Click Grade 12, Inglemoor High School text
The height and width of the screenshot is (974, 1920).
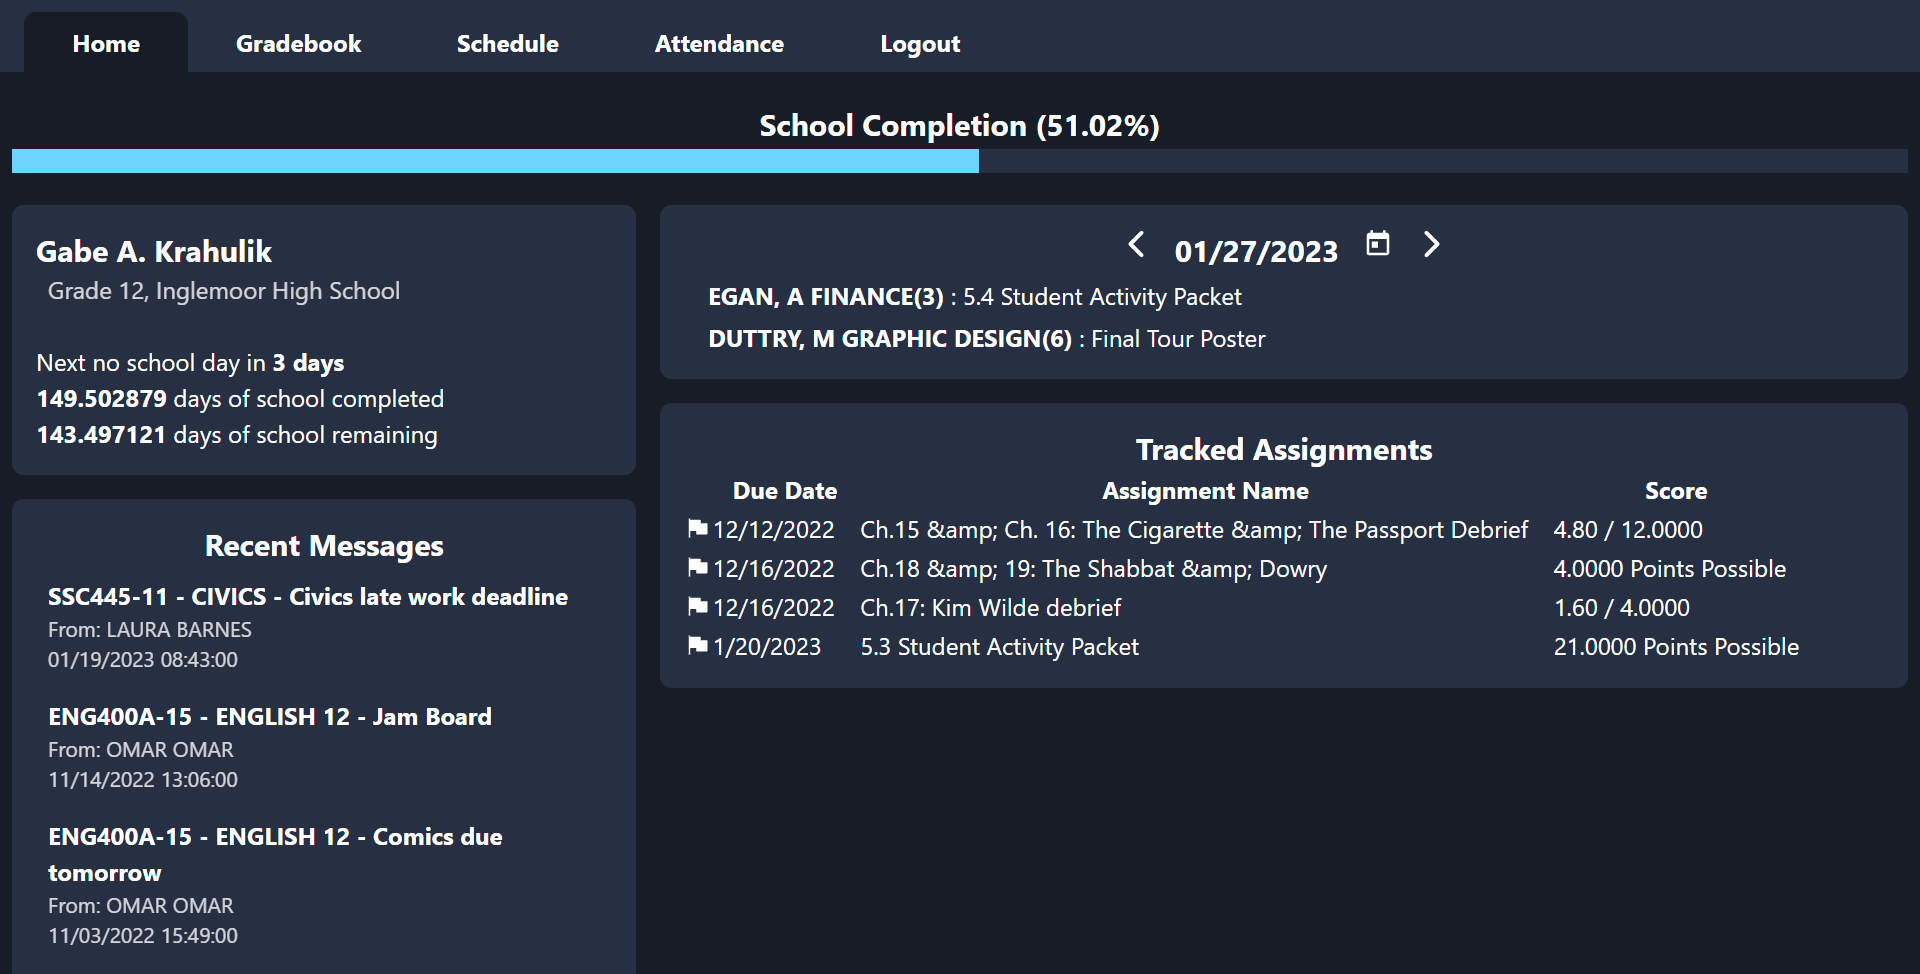pos(224,291)
